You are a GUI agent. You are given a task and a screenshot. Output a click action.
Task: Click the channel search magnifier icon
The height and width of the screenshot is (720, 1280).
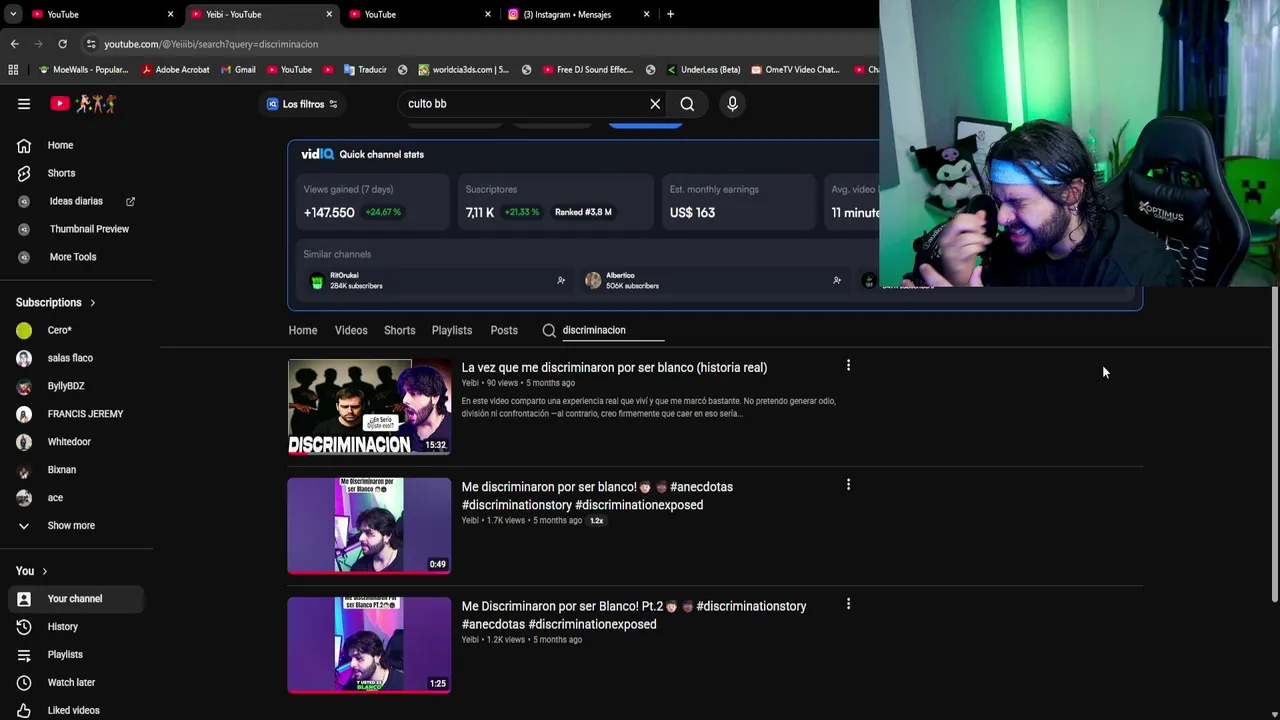pyautogui.click(x=549, y=330)
